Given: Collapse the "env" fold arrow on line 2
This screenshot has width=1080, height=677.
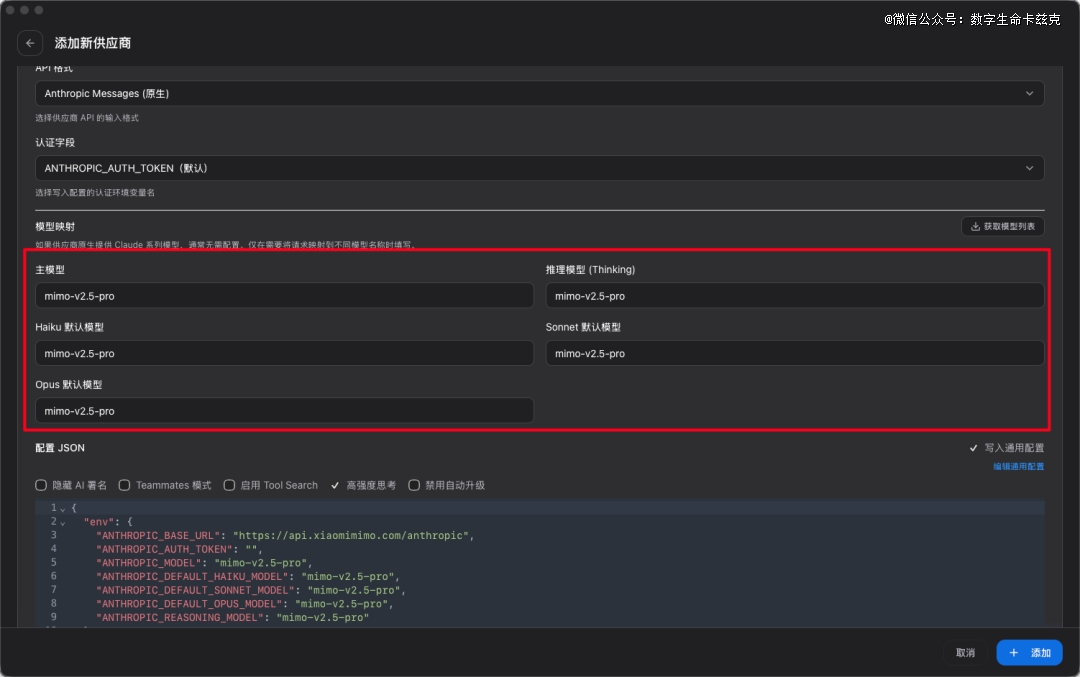Looking at the screenshot, I should 62,522.
